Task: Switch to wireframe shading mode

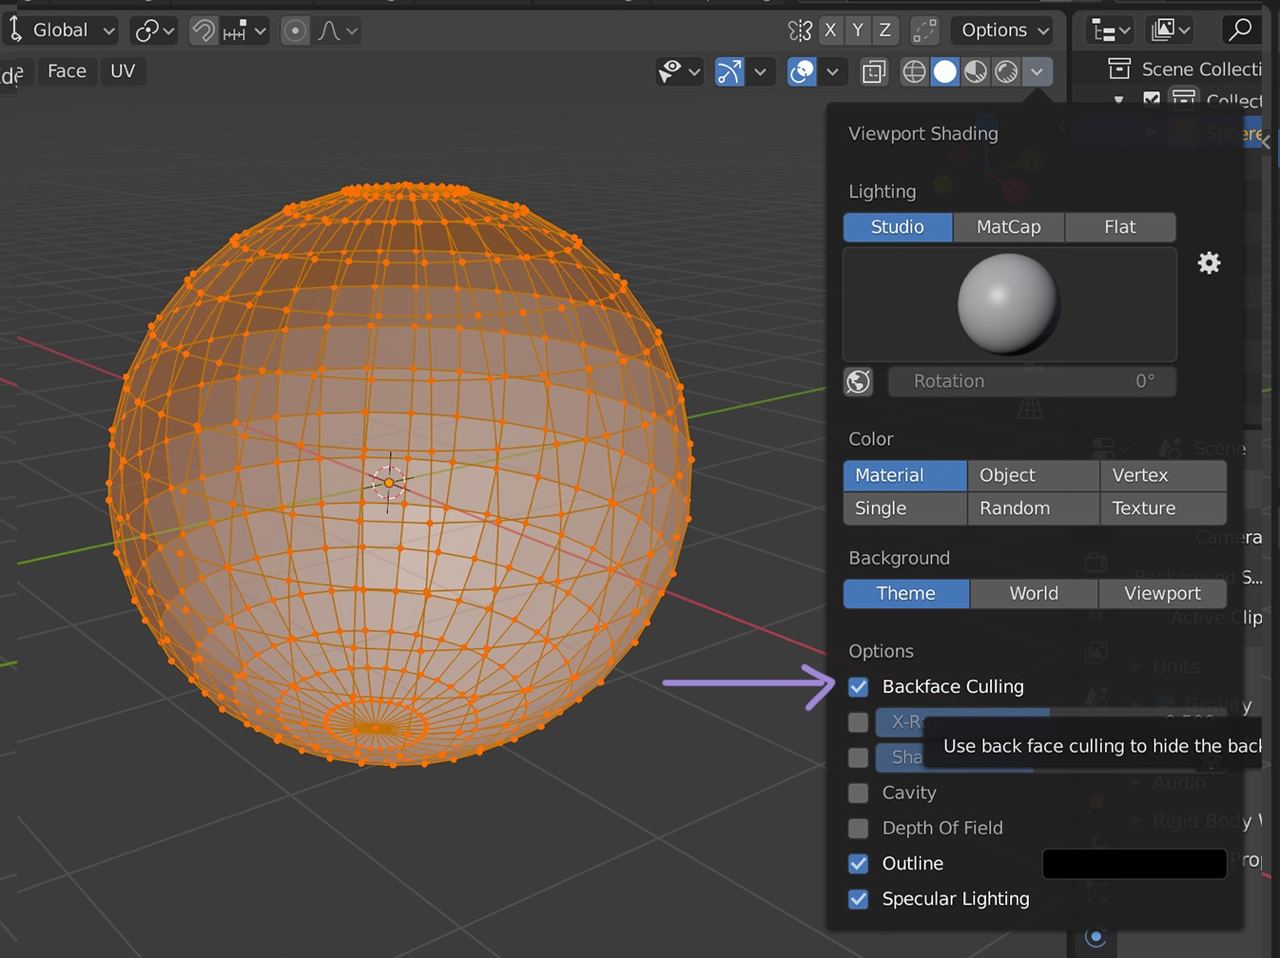Action: pyautogui.click(x=914, y=72)
